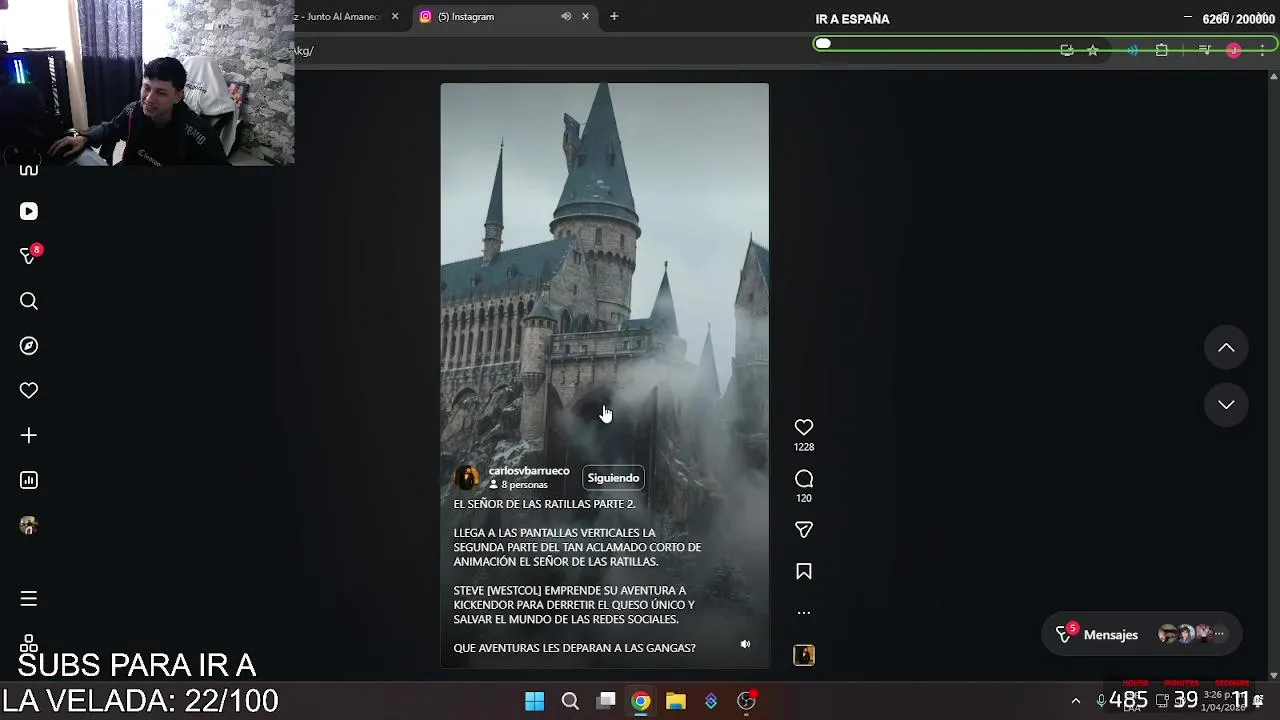1280x720 pixels.
Task: Open the Chrome profile avatar
Action: point(1234,50)
